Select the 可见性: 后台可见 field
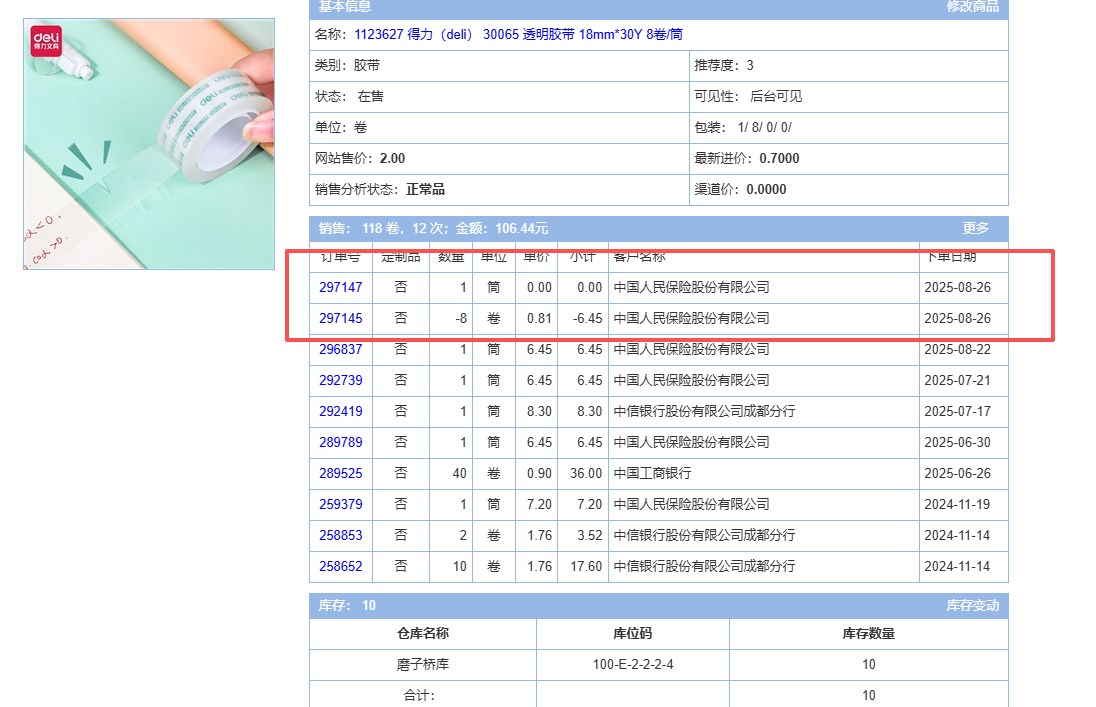1096x707 pixels. pos(849,97)
